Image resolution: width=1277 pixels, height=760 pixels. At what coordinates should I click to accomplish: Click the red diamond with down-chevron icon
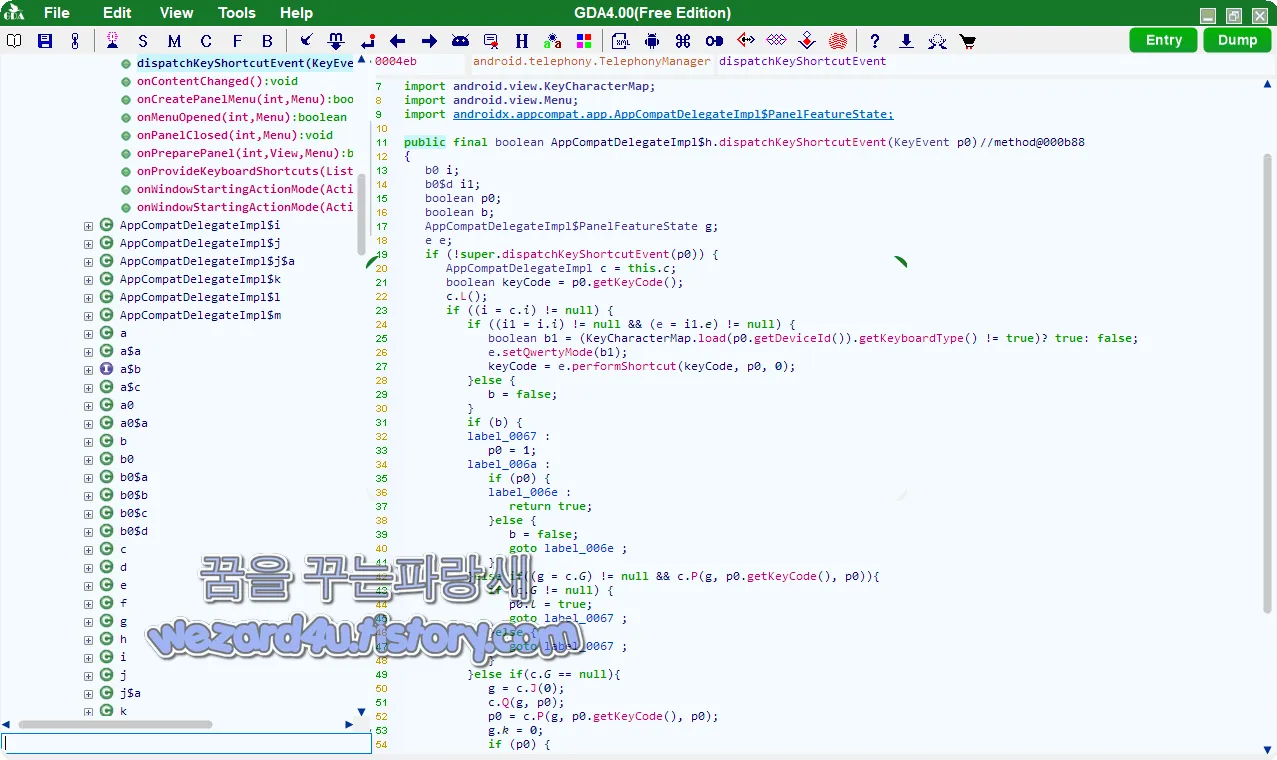(x=807, y=41)
